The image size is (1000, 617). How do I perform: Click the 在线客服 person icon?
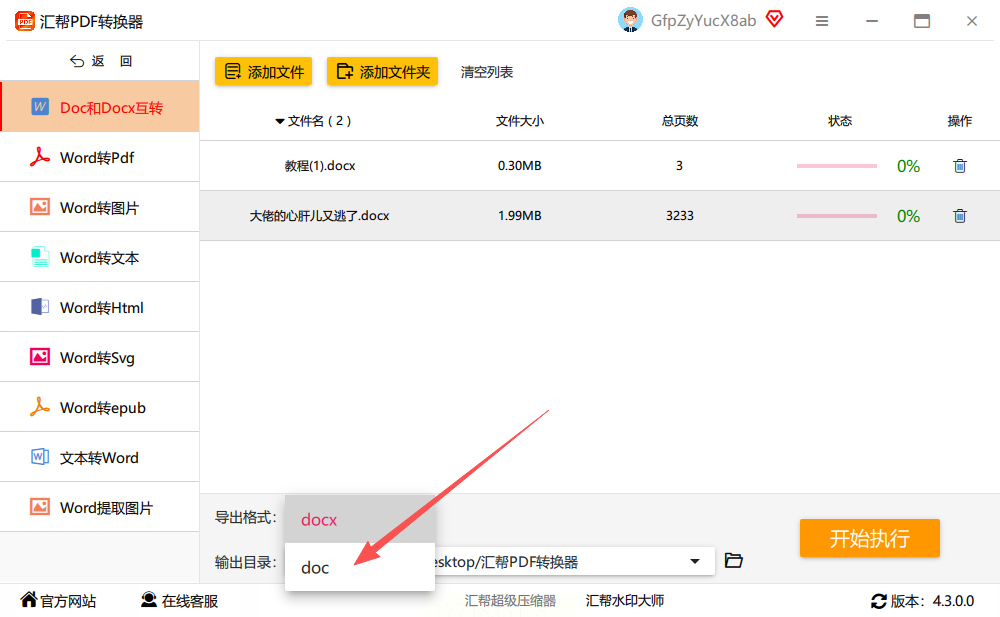[149, 600]
